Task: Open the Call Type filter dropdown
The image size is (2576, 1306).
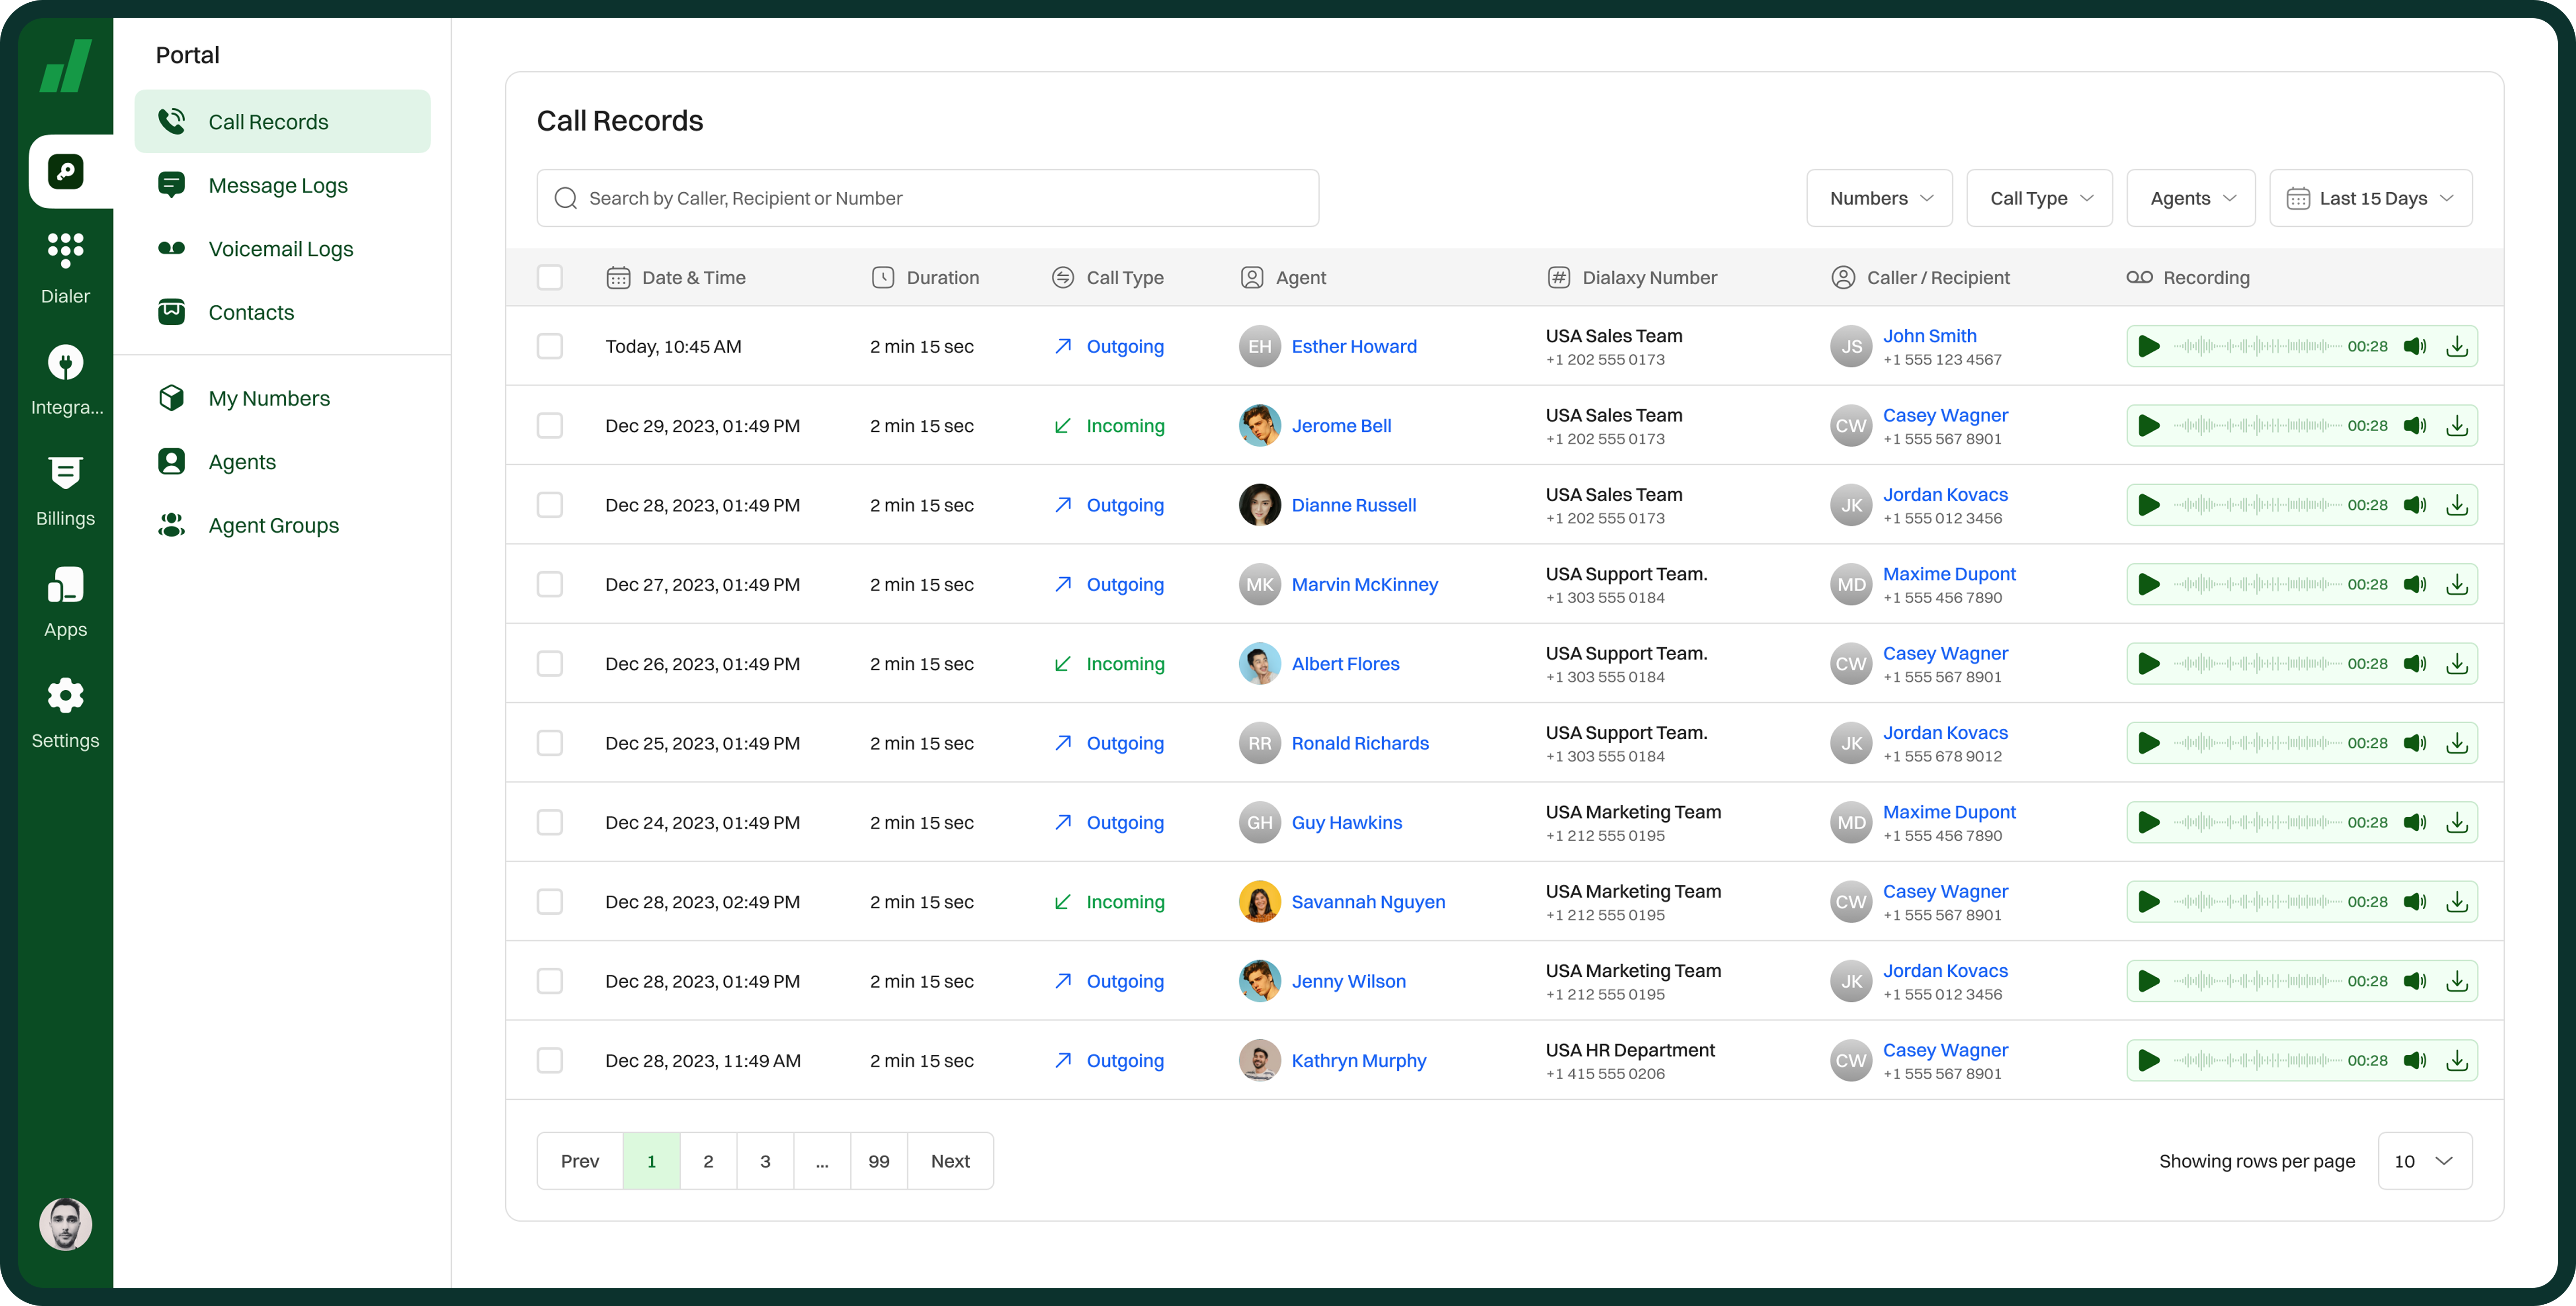Action: click(2039, 198)
